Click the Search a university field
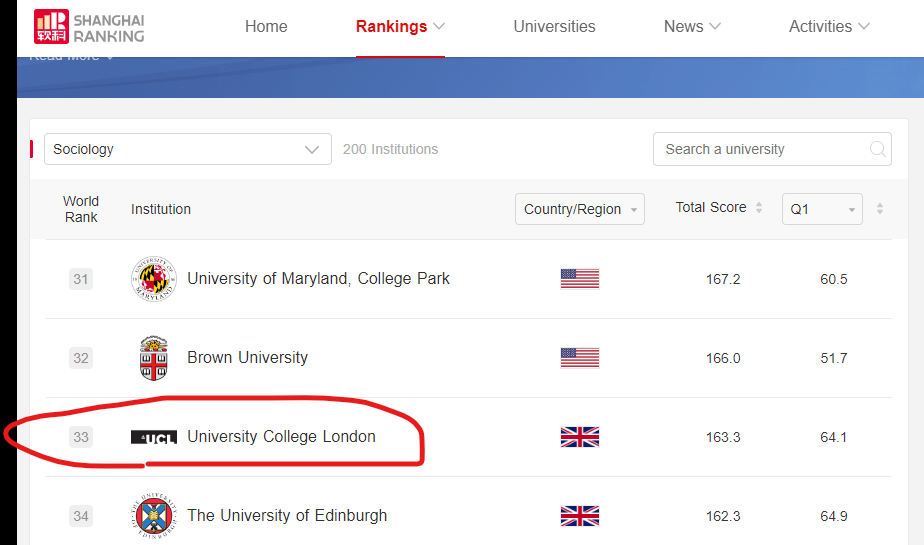The image size is (924, 545). point(760,149)
